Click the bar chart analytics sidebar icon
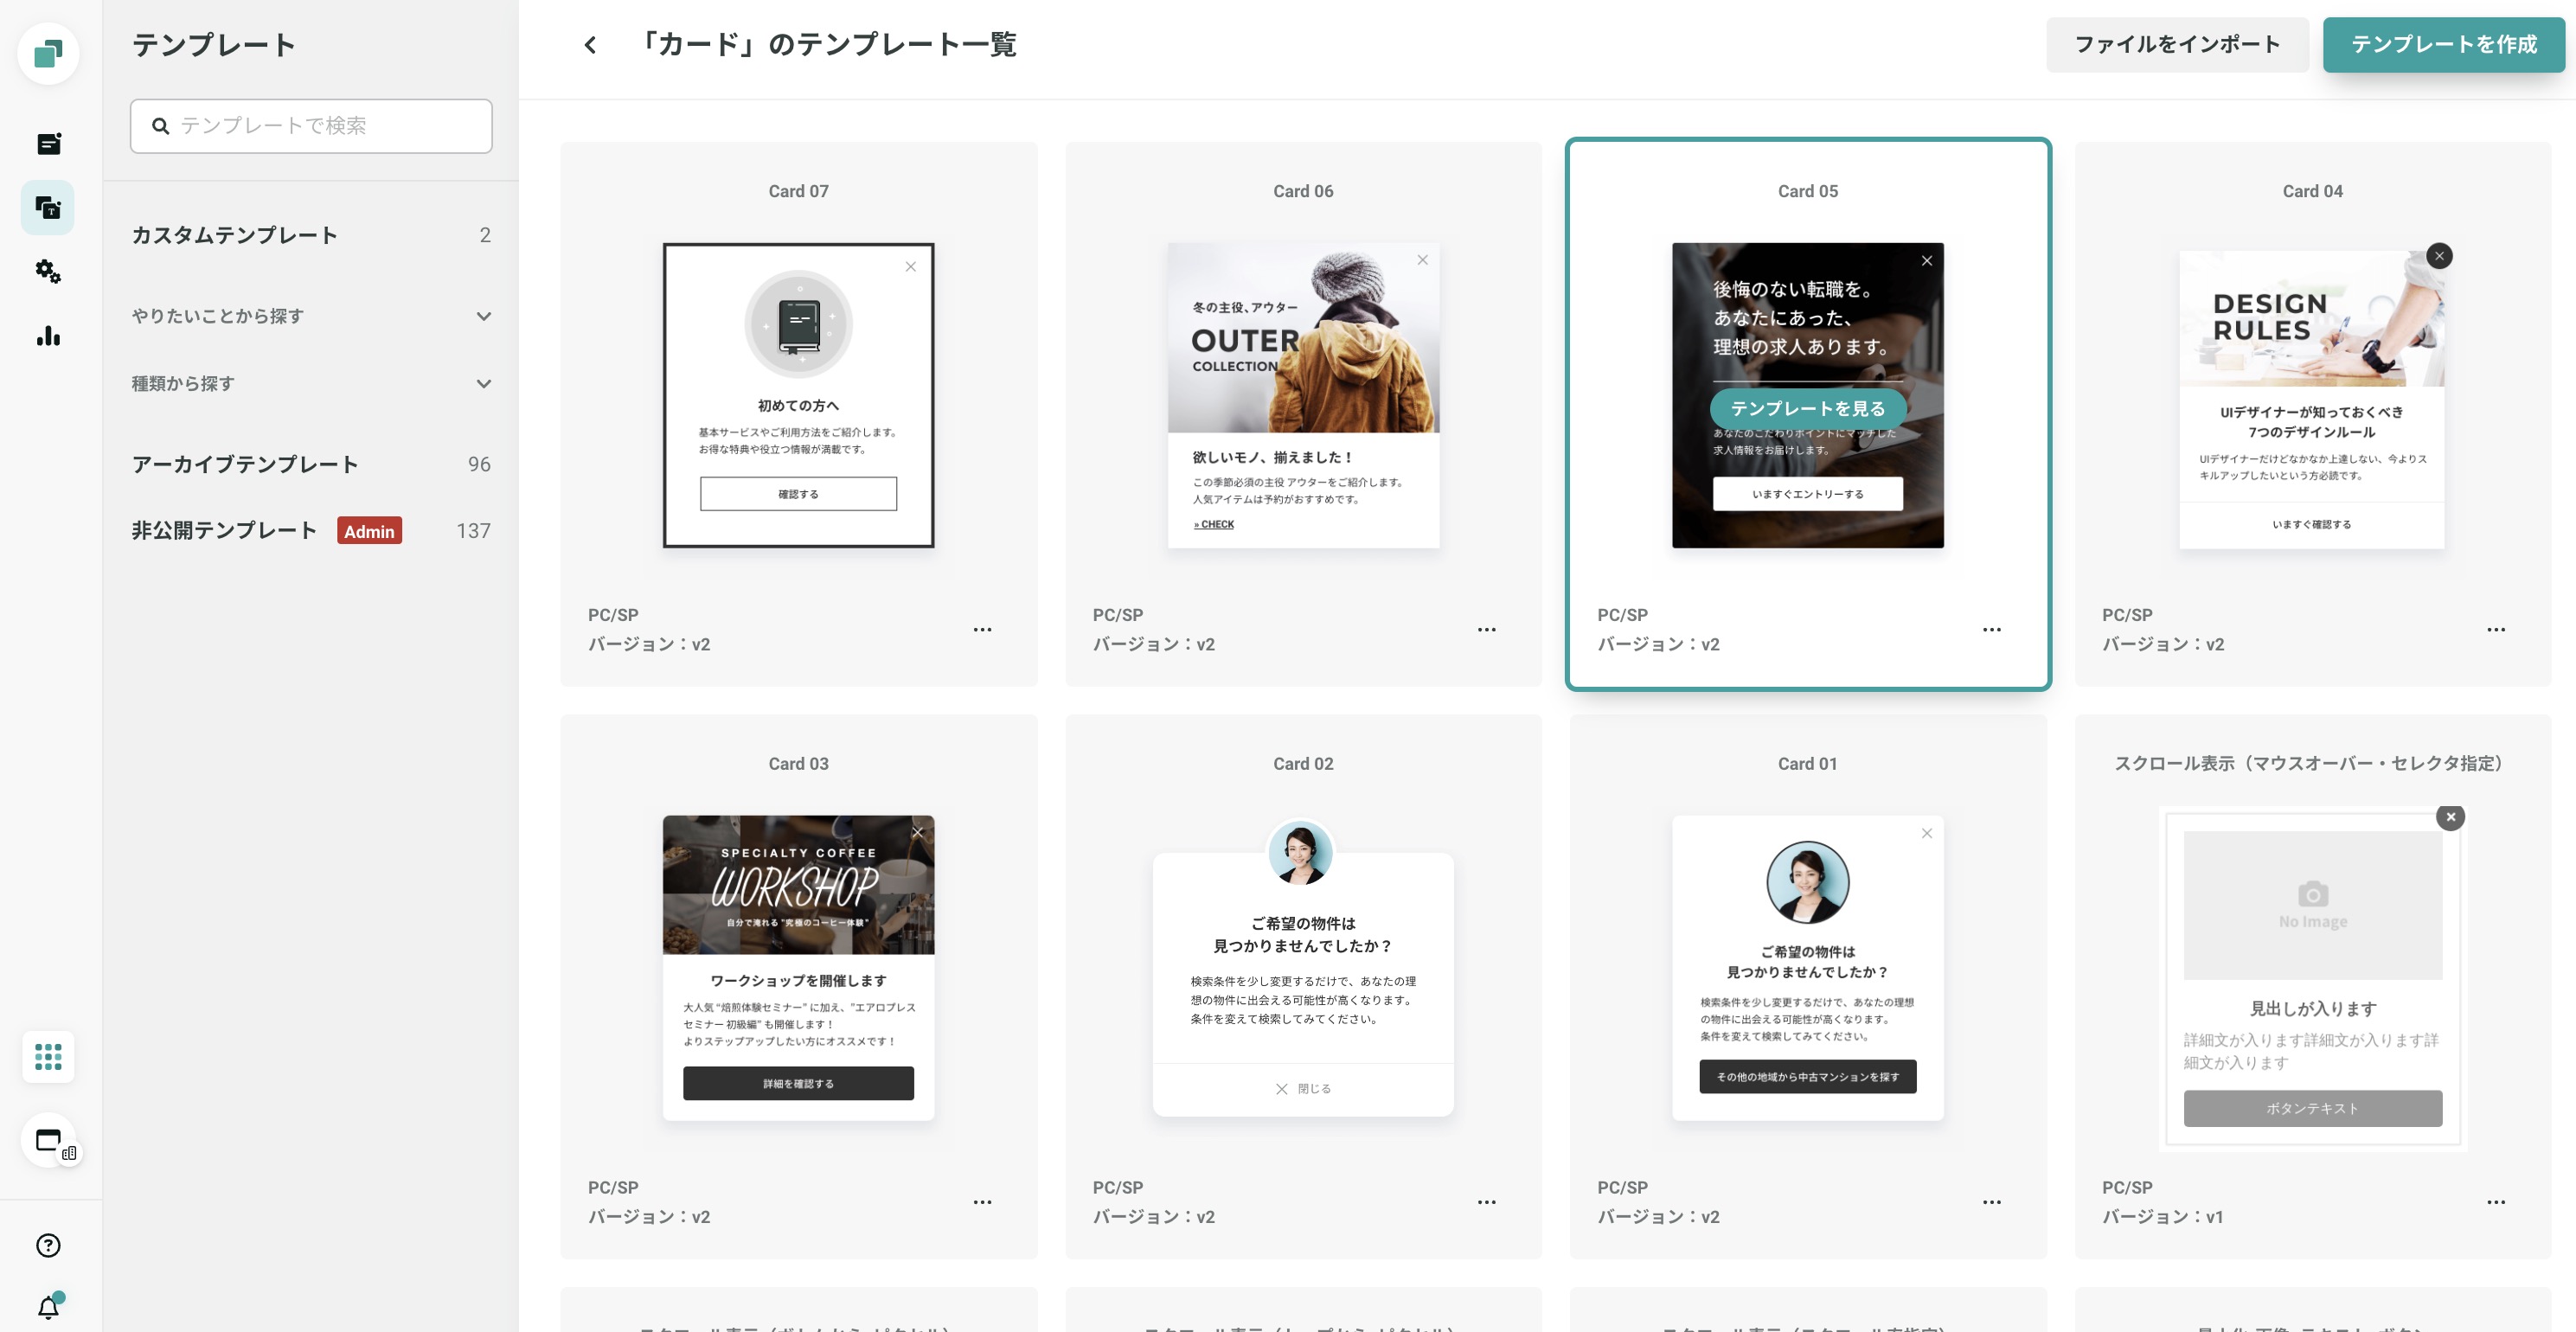 (x=48, y=336)
